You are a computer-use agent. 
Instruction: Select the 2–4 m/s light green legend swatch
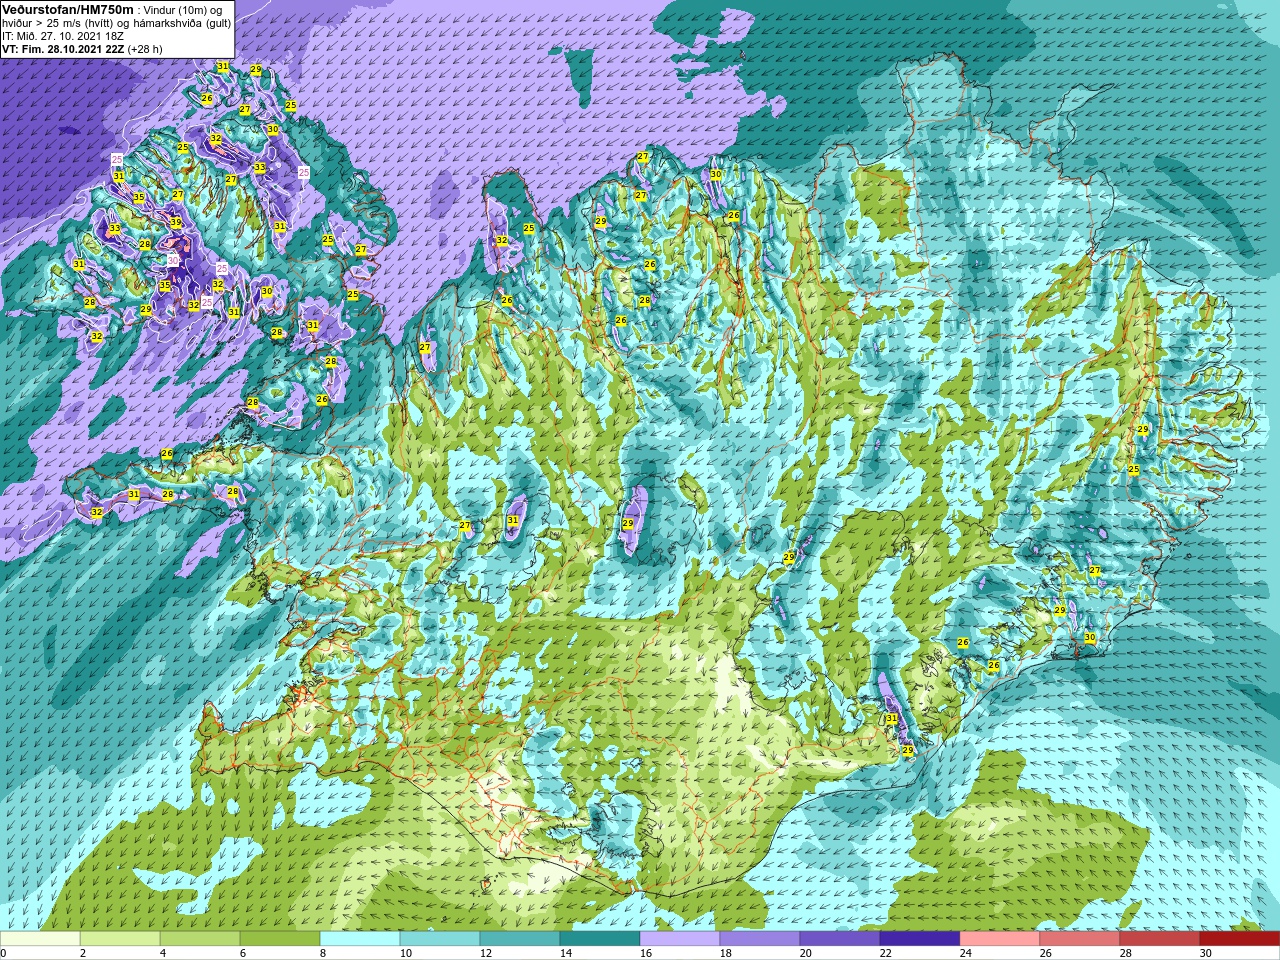coord(120,938)
